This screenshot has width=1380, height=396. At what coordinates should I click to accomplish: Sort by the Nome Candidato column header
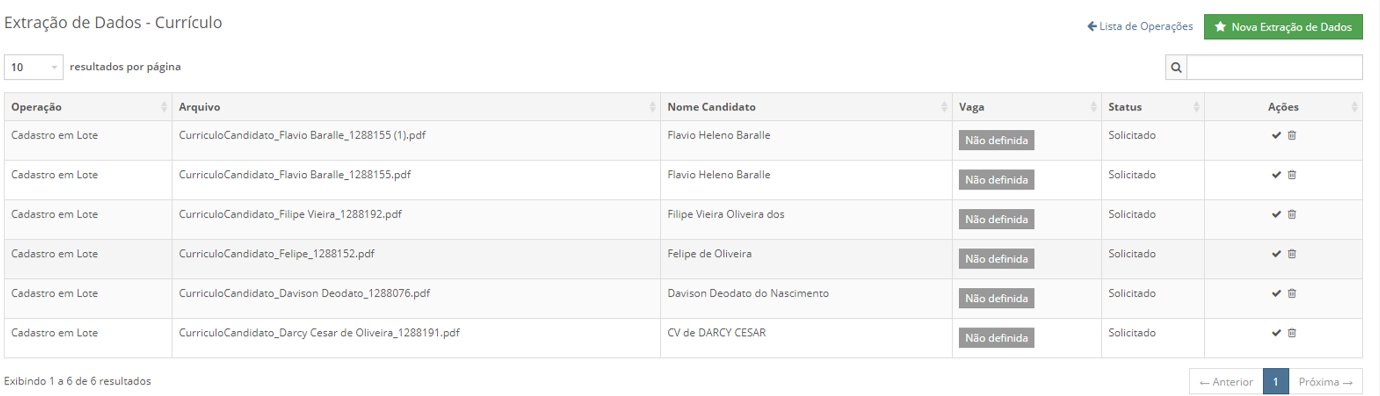point(806,107)
